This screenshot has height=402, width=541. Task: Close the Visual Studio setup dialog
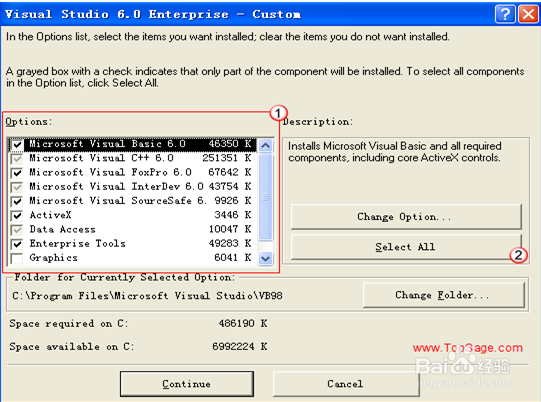[528, 14]
